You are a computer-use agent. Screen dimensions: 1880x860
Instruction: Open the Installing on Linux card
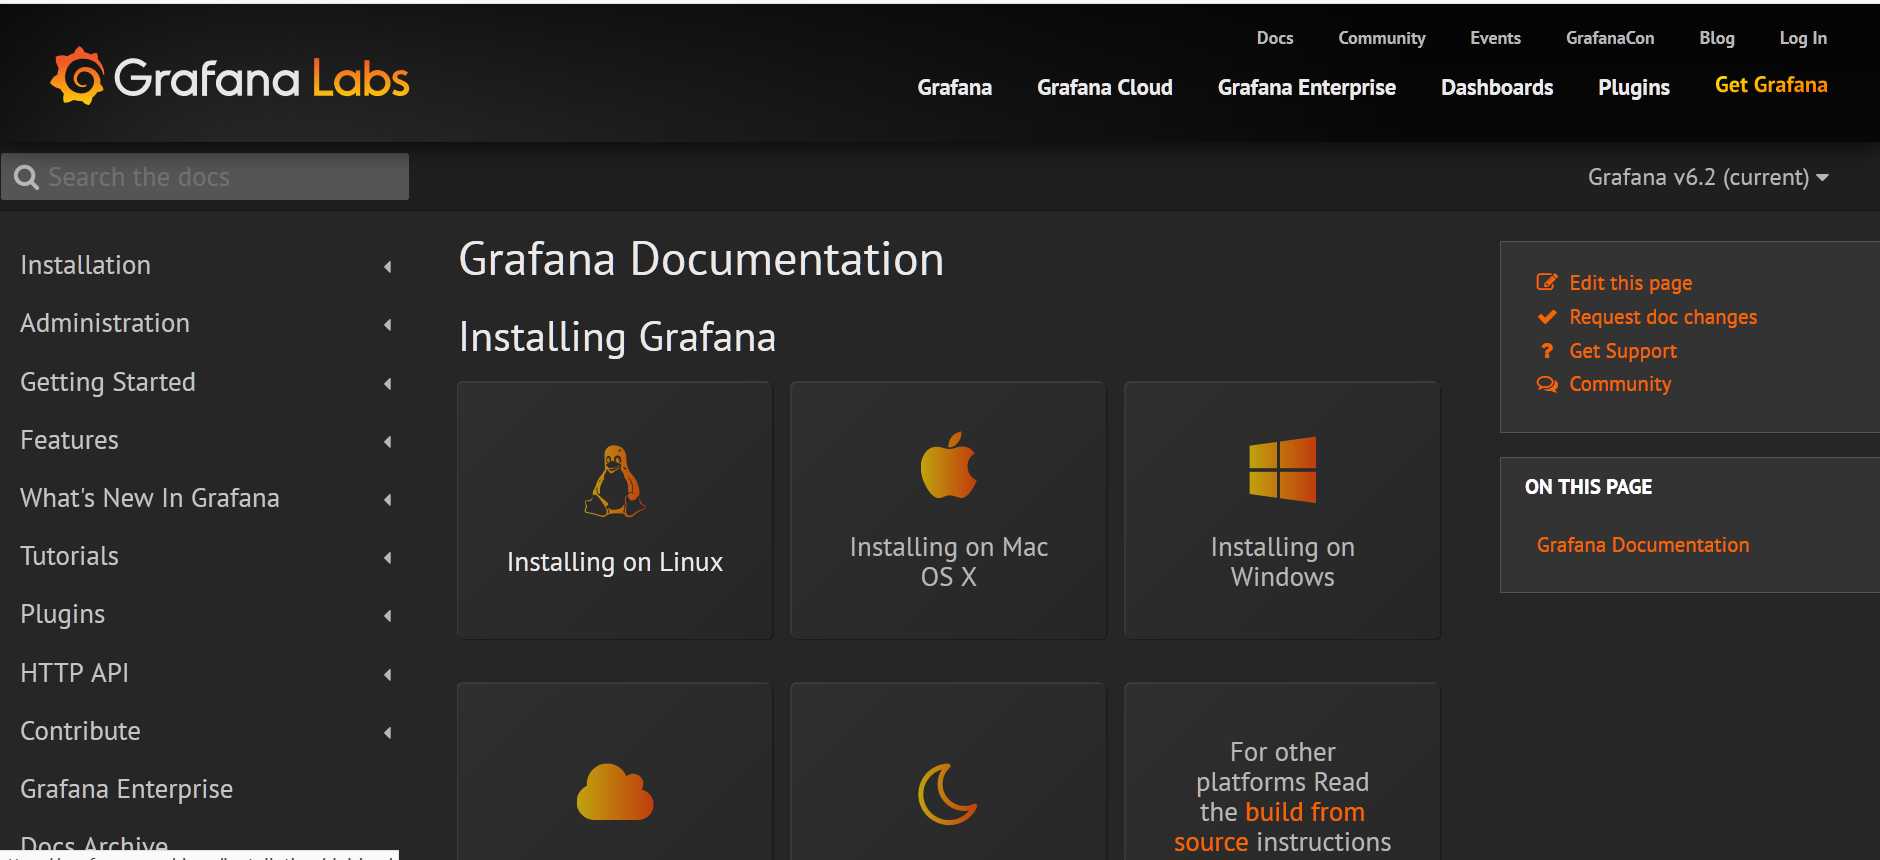(614, 510)
